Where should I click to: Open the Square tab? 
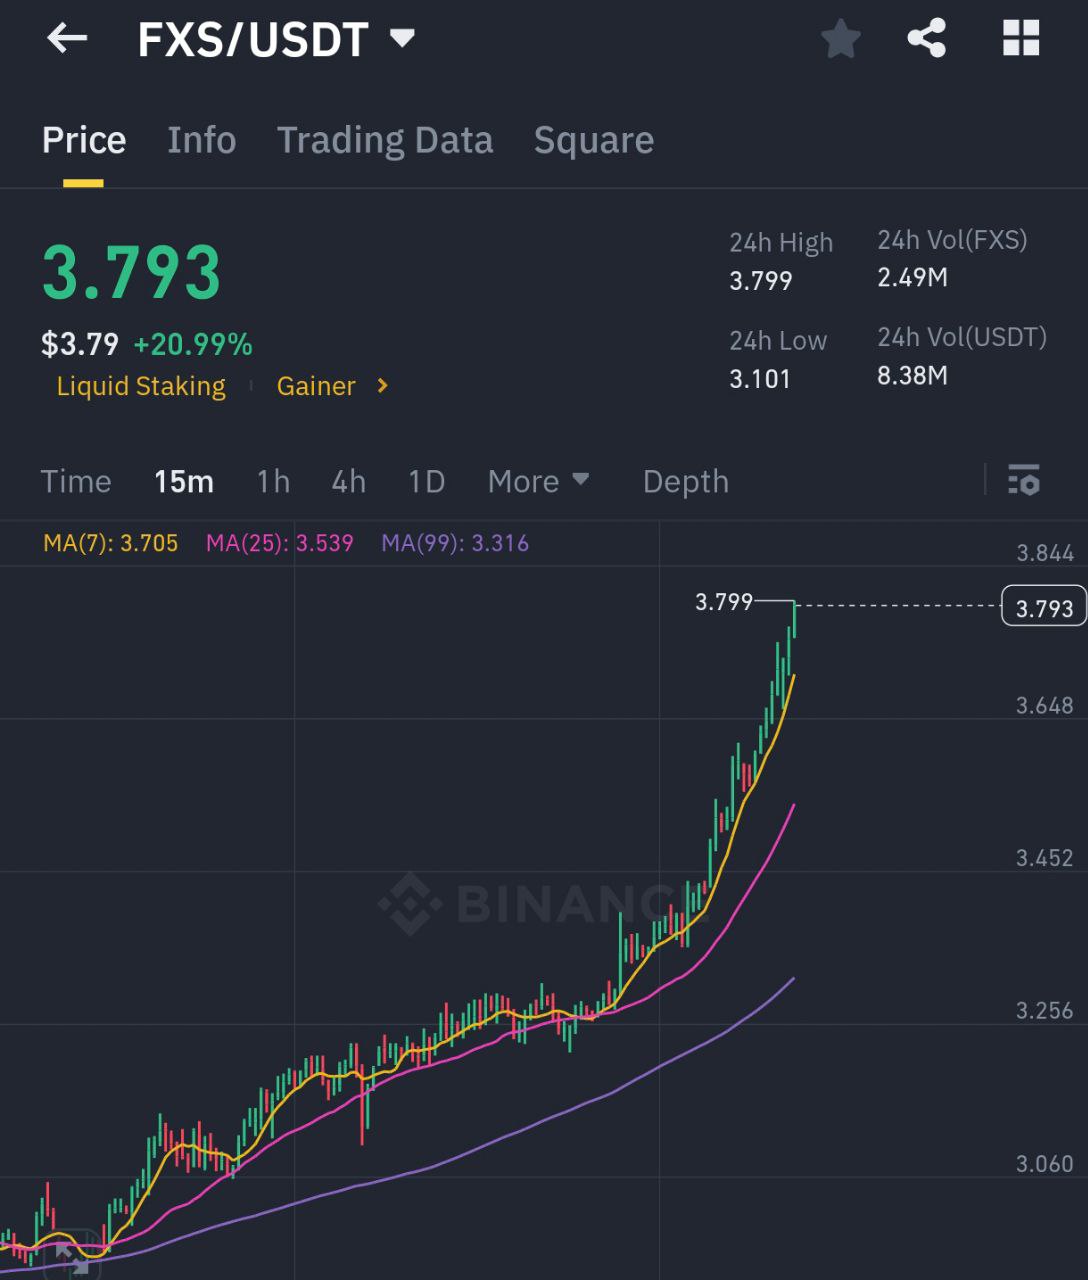[x=594, y=141]
